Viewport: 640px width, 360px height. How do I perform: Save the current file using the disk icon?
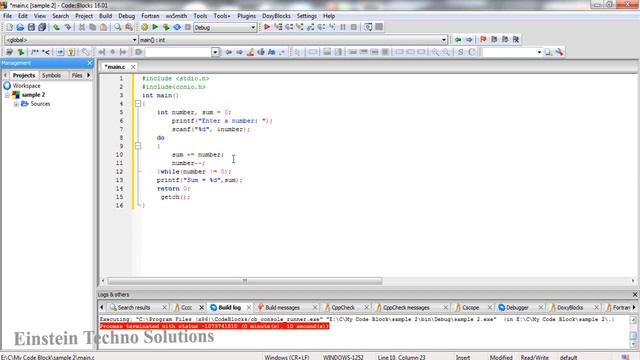tap(31, 27)
